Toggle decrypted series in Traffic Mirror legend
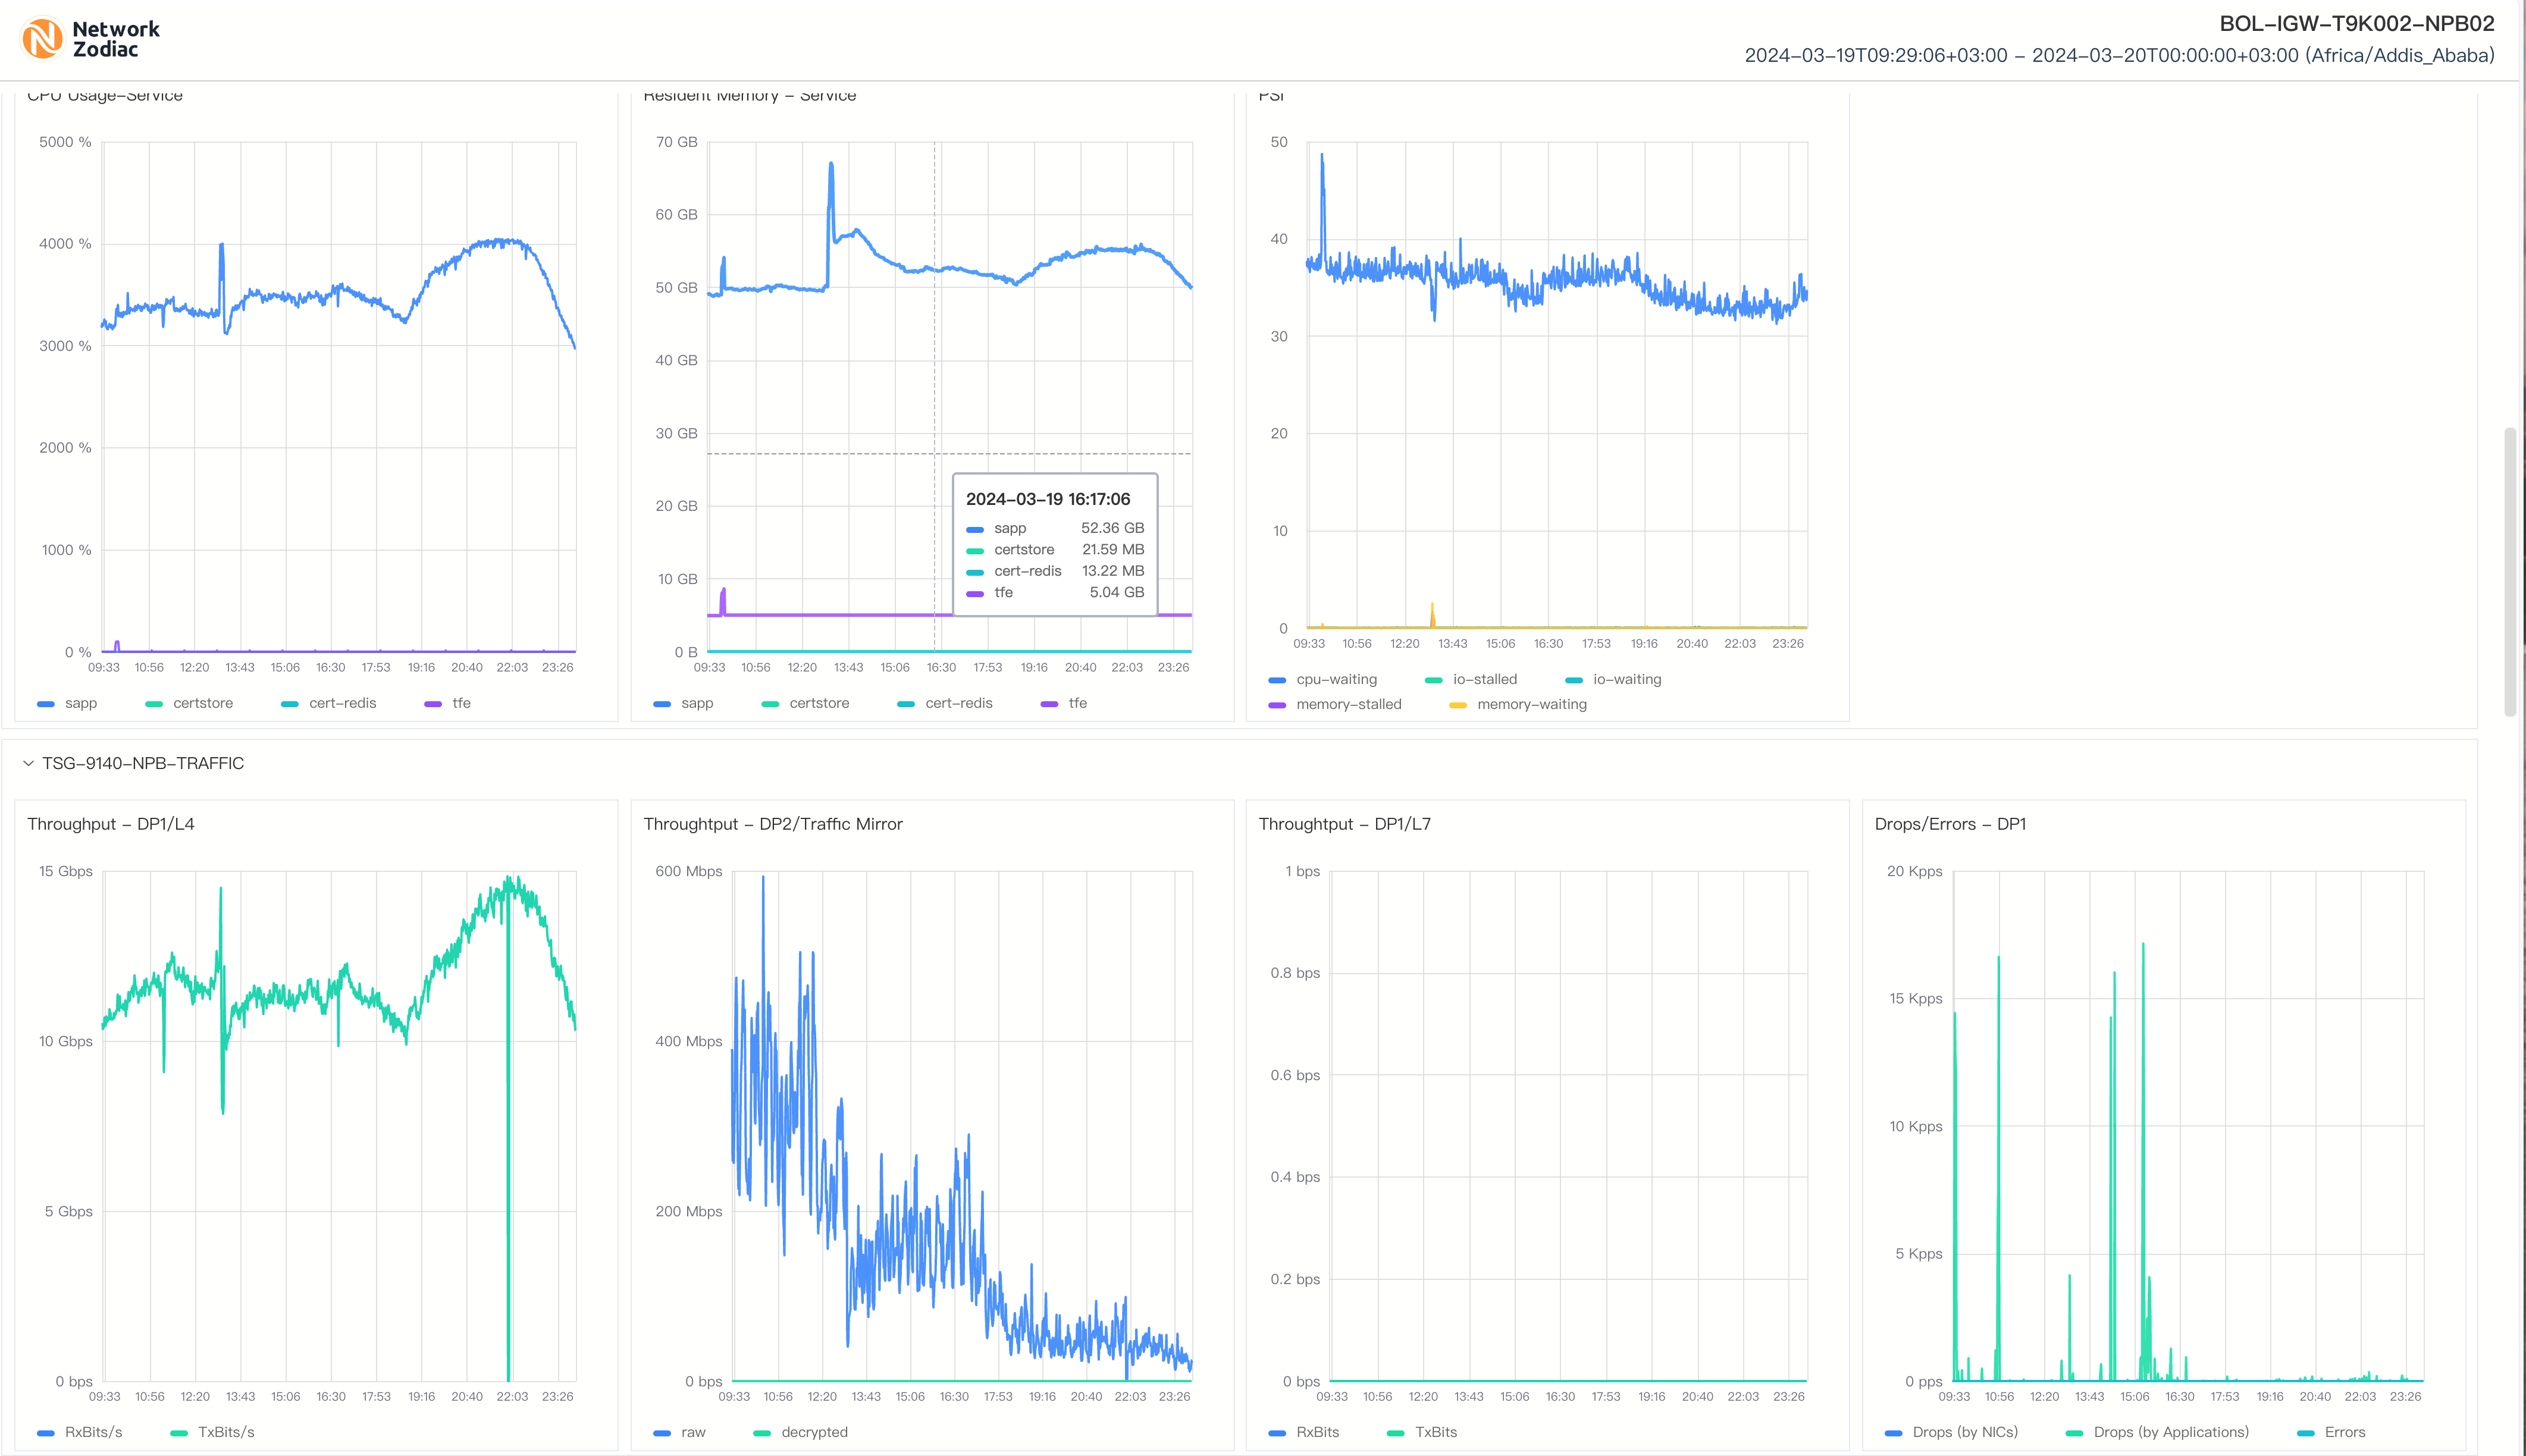The width and height of the screenshot is (2526, 1456). click(800, 1433)
